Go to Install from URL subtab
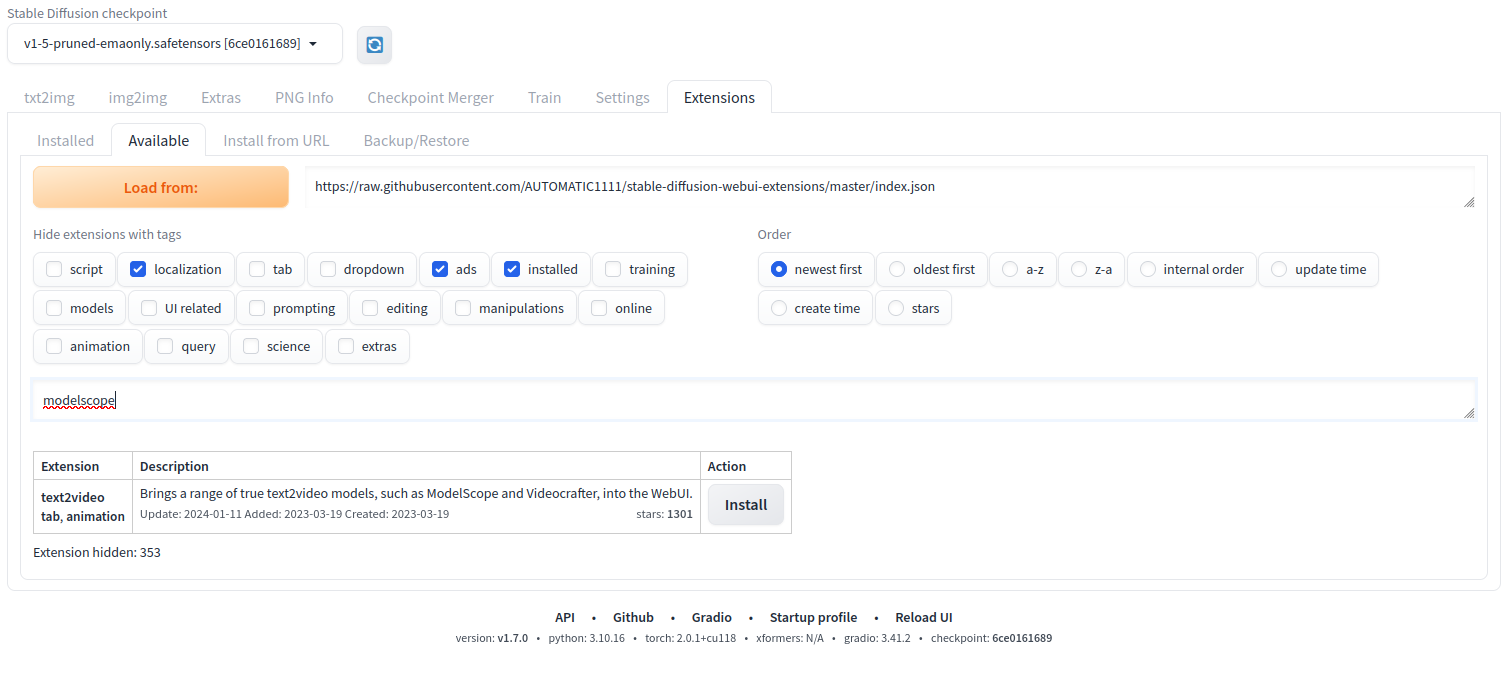This screenshot has height=689, width=1511. [x=276, y=140]
